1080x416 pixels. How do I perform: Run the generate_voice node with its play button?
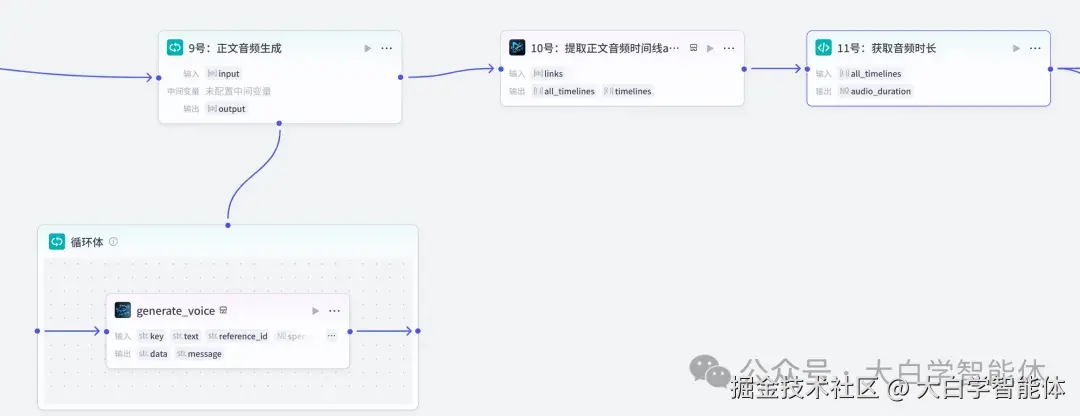pyautogui.click(x=315, y=311)
